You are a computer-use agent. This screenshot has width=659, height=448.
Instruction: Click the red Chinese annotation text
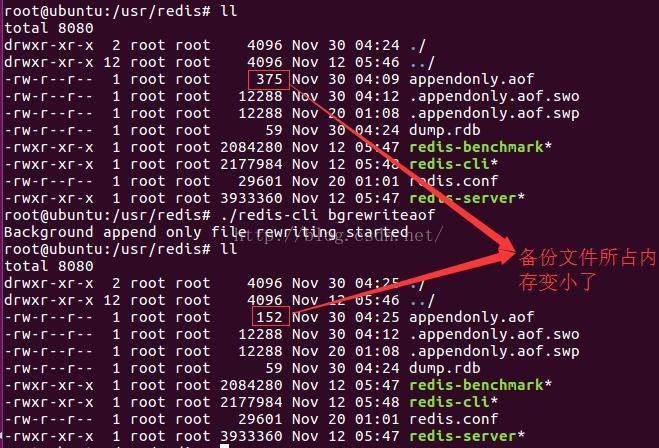587,269
